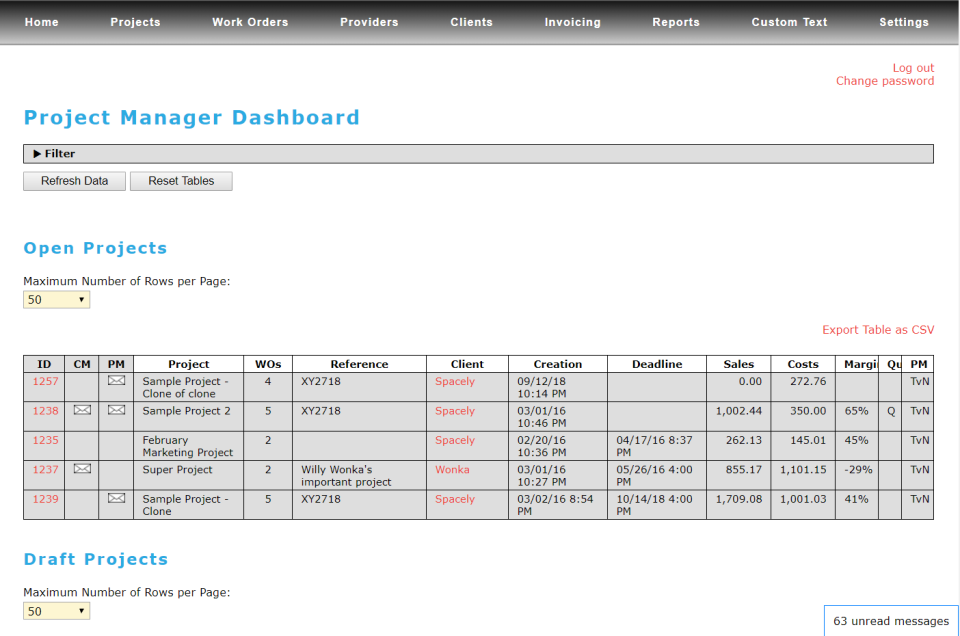The height and width of the screenshot is (636, 960).
Task: Click the Log out link
Action: (913, 67)
